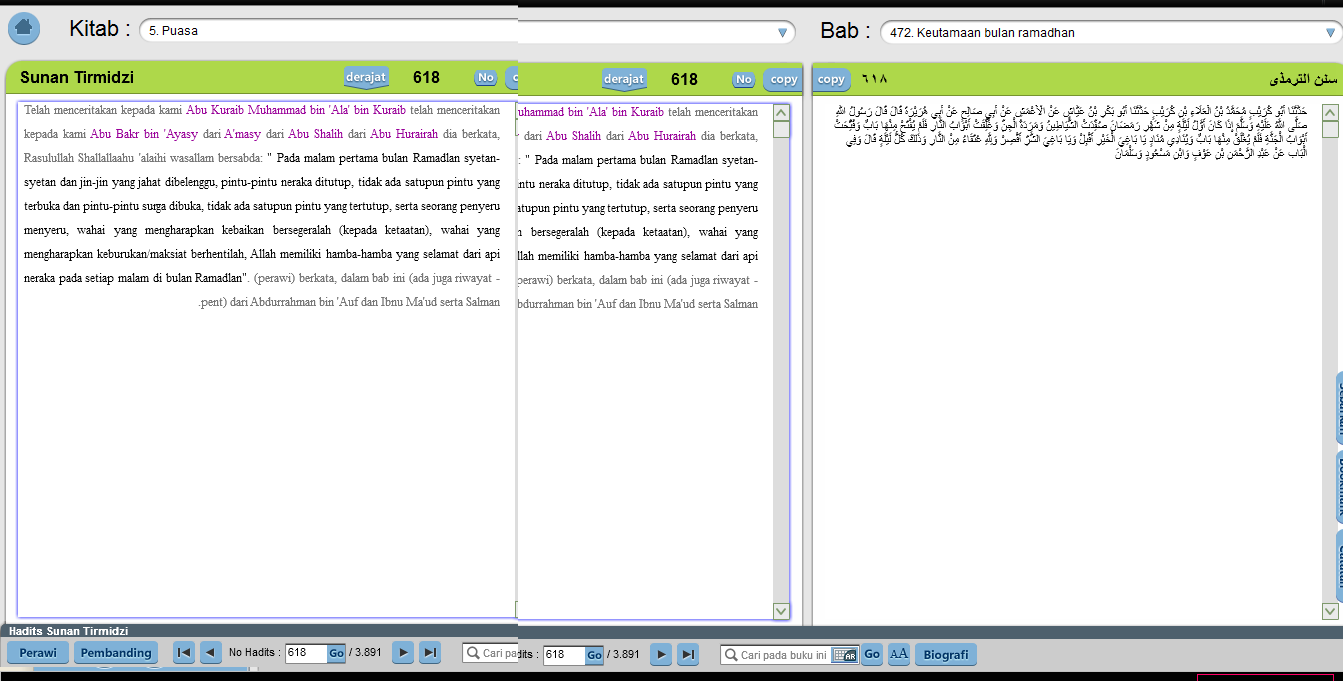The height and width of the screenshot is (681, 1343).
Task: Click the Arabic title 'سنن الترمذى'
Action: [1303, 79]
